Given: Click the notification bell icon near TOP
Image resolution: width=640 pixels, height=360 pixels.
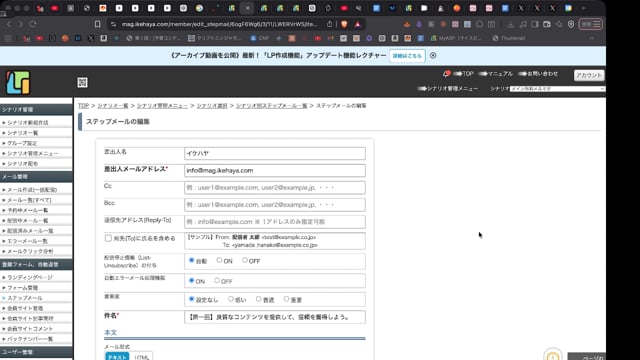Looking at the screenshot, I should pyautogui.click(x=446, y=74).
